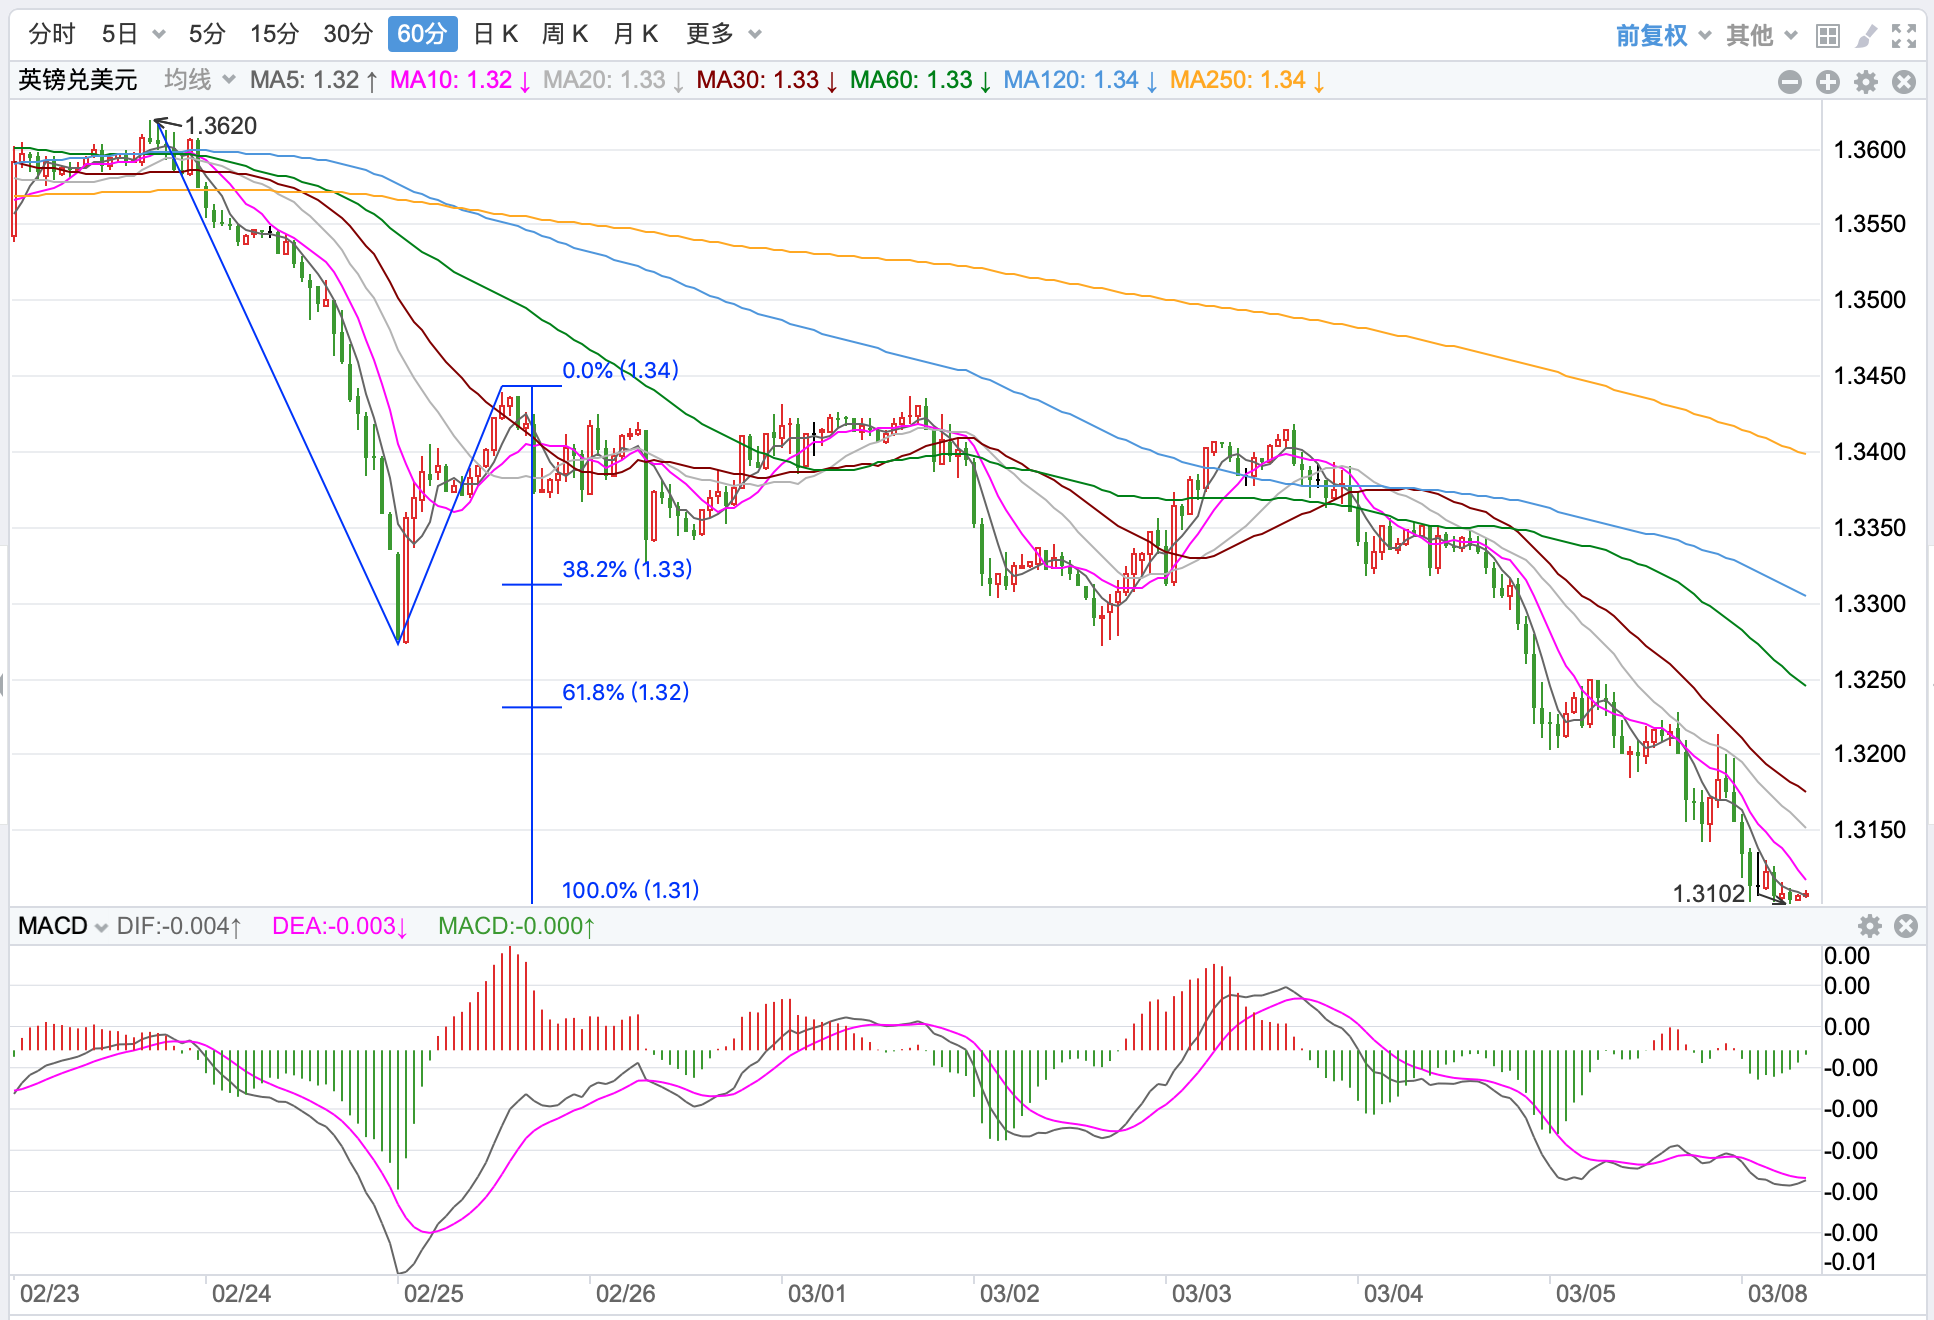
Task: Expand the 更多 timeframe dropdown
Action: (x=724, y=34)
